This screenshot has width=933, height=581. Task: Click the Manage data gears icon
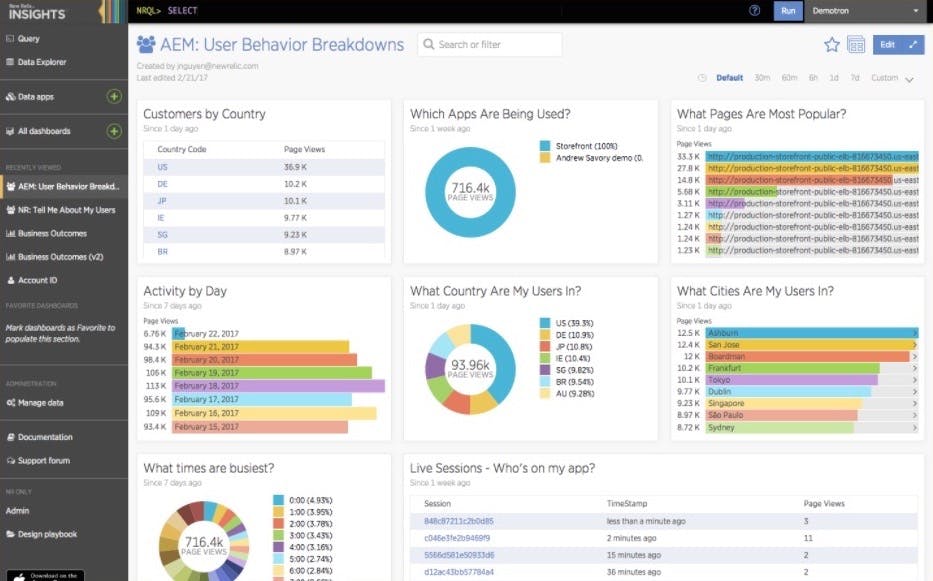(10, 403)
